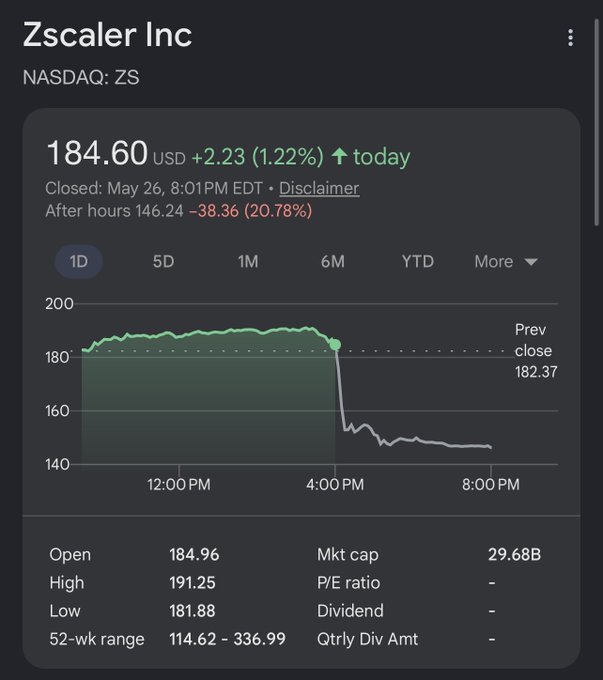603x680 pixels.
Task: Switch to the 1M chart view
Action: click(x=248, y=262)
